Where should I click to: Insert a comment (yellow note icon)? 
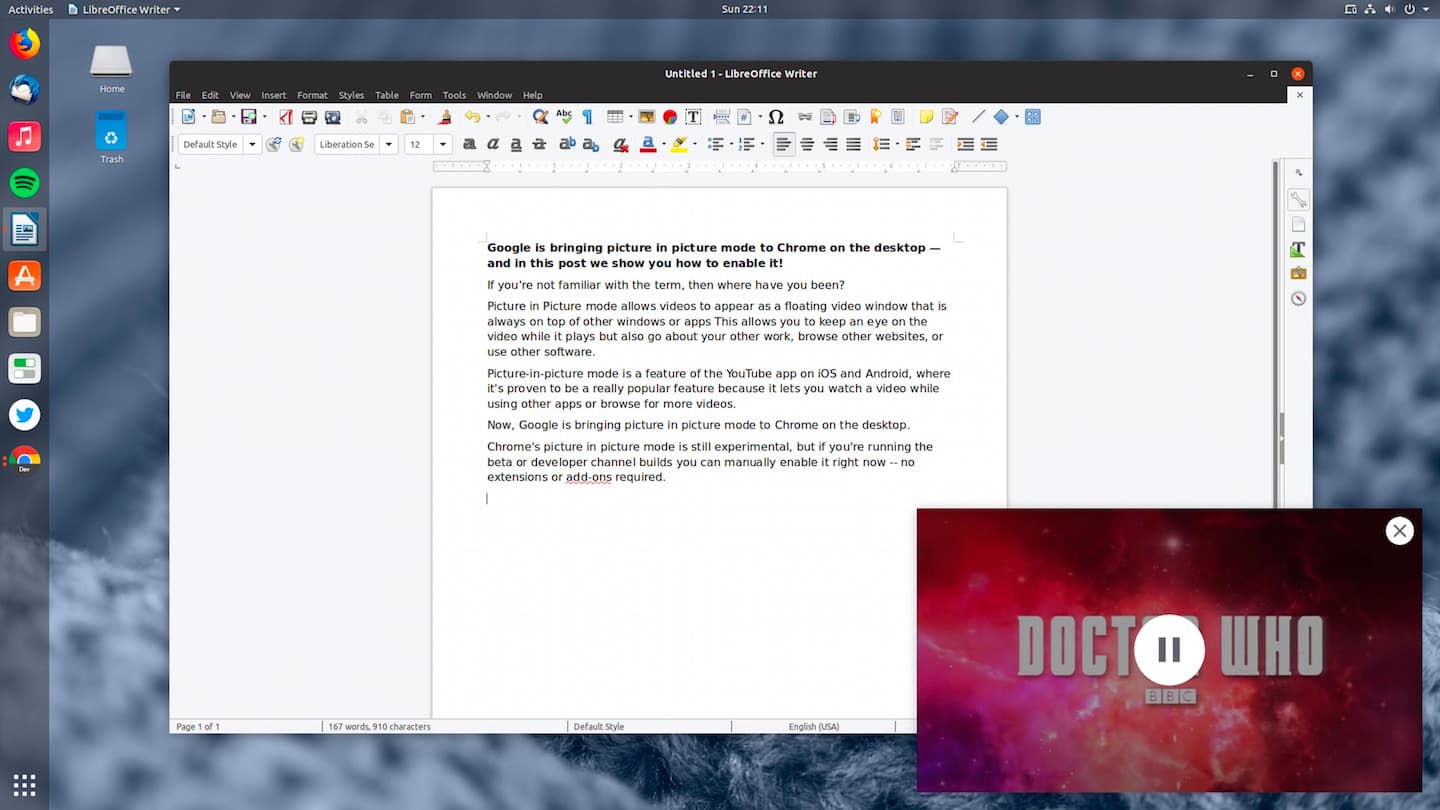[927, 117]
